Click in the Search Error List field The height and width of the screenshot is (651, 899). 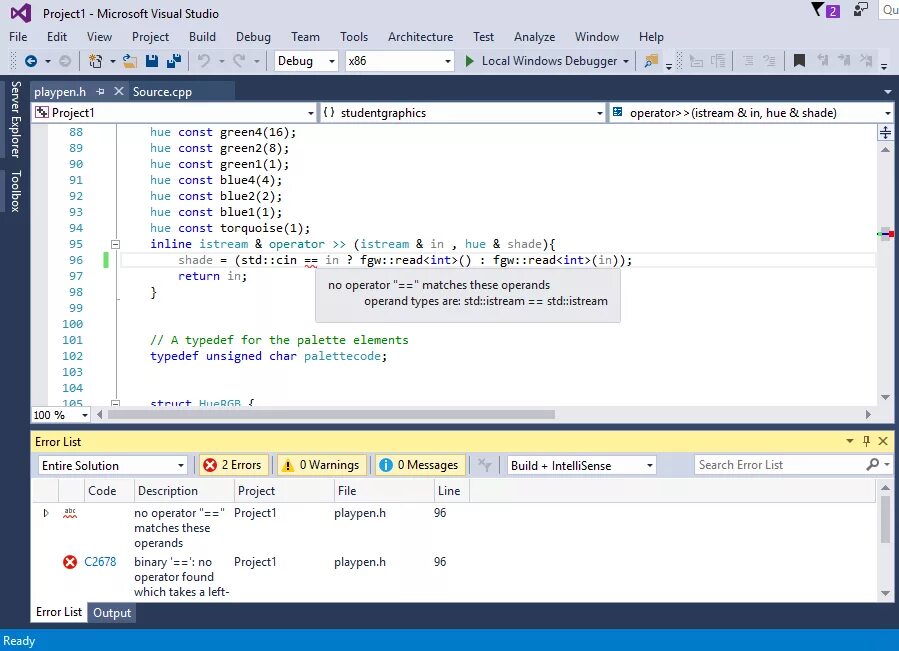pyautogui.click(x=780, y=465)
